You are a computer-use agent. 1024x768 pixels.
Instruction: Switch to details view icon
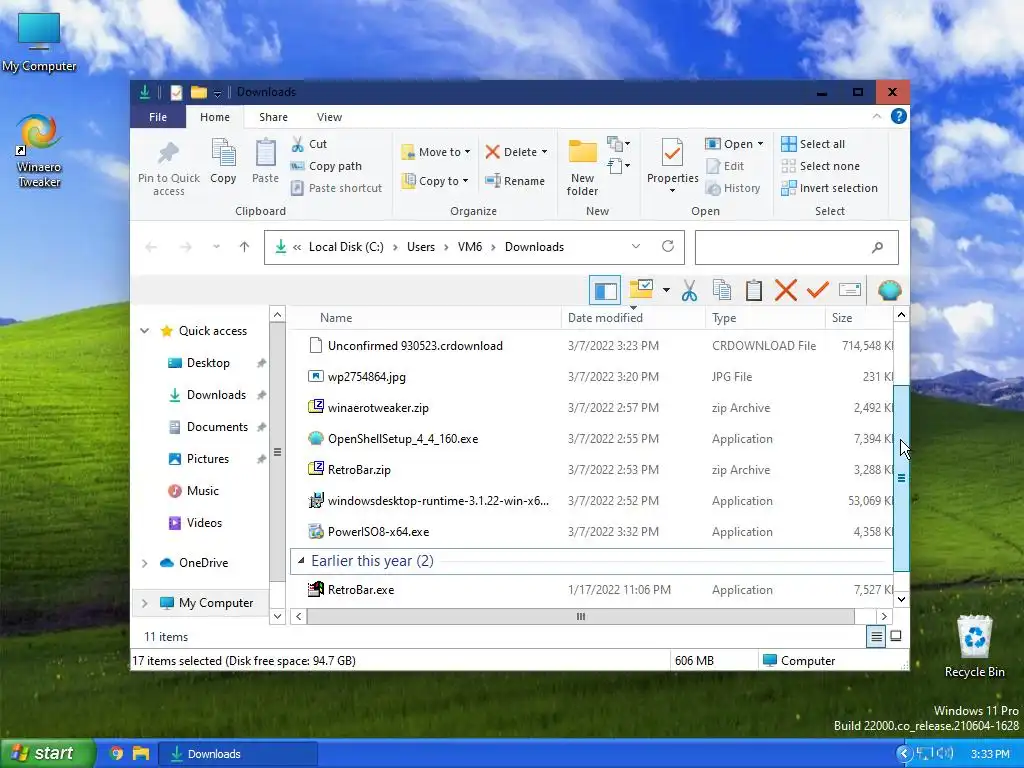(876, 636)
